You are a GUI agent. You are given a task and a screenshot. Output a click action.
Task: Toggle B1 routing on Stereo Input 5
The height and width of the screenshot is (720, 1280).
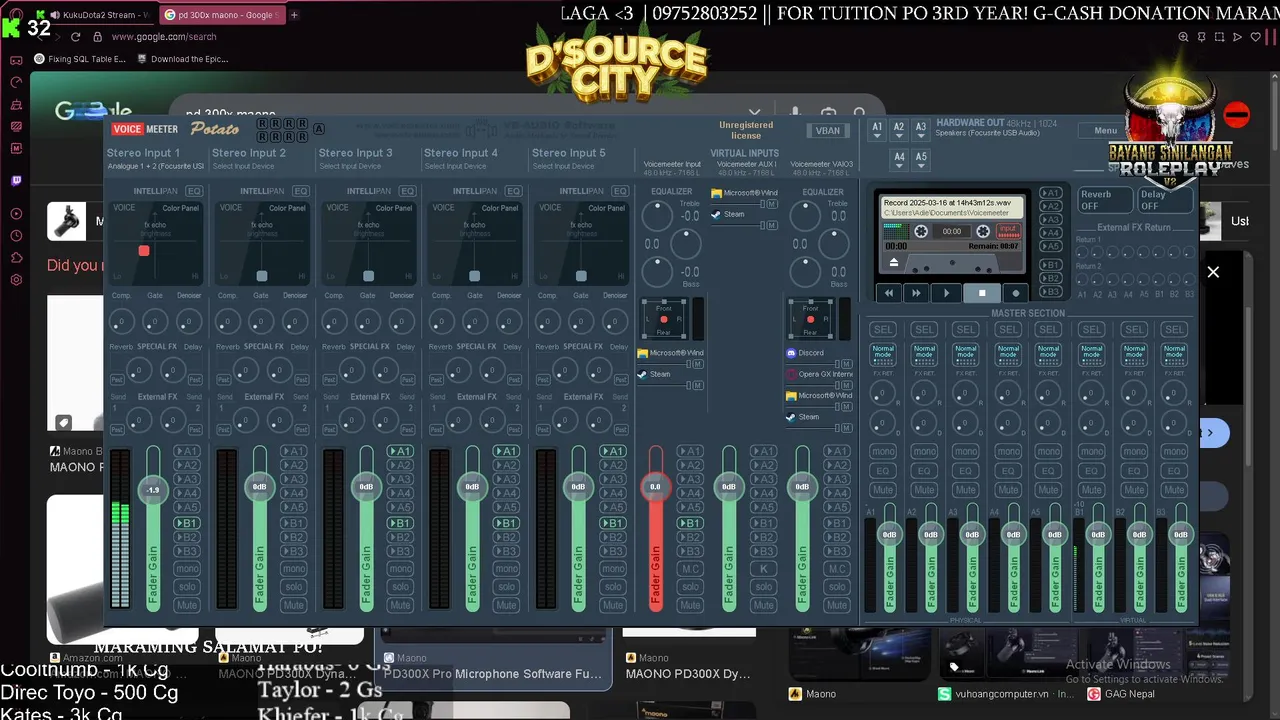(613, 523)
